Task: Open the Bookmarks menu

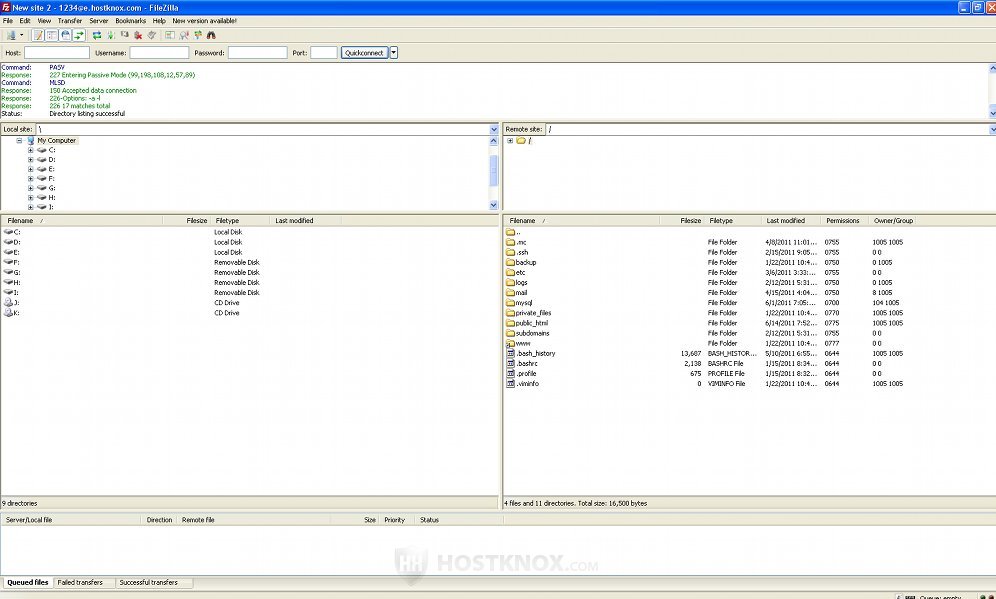Action: click(130, 21)
